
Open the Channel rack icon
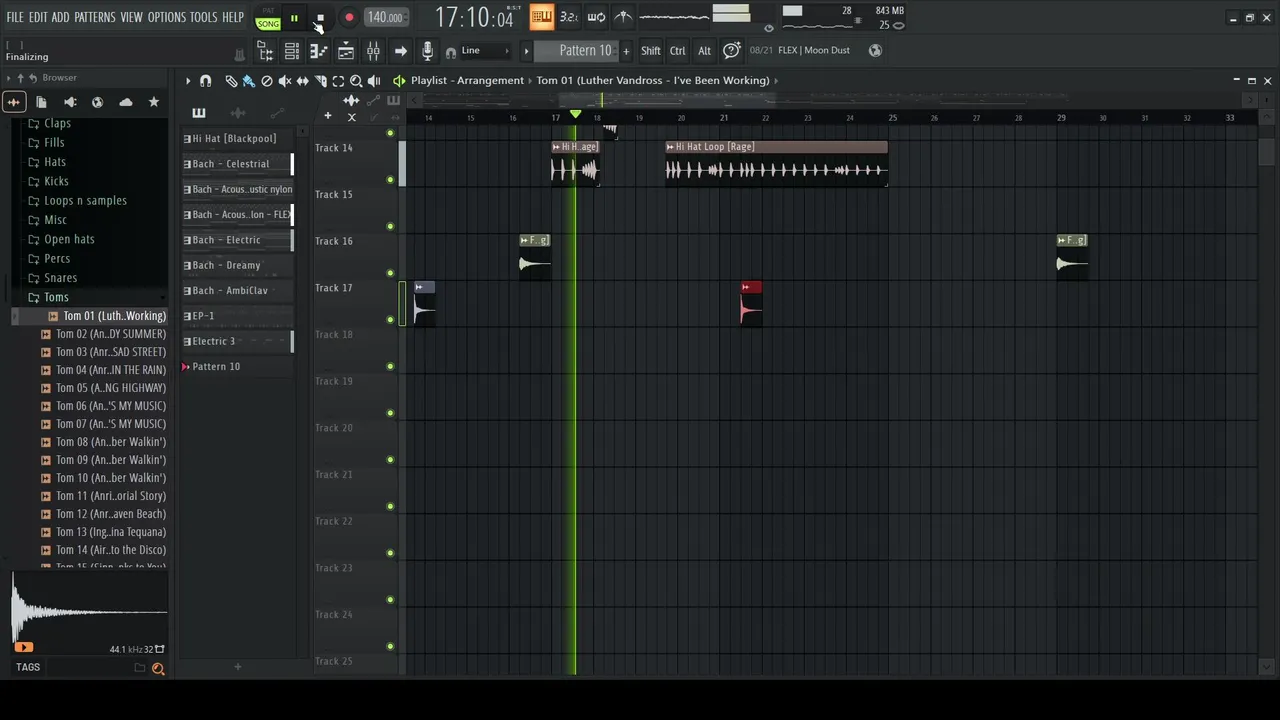pos(292,51)
